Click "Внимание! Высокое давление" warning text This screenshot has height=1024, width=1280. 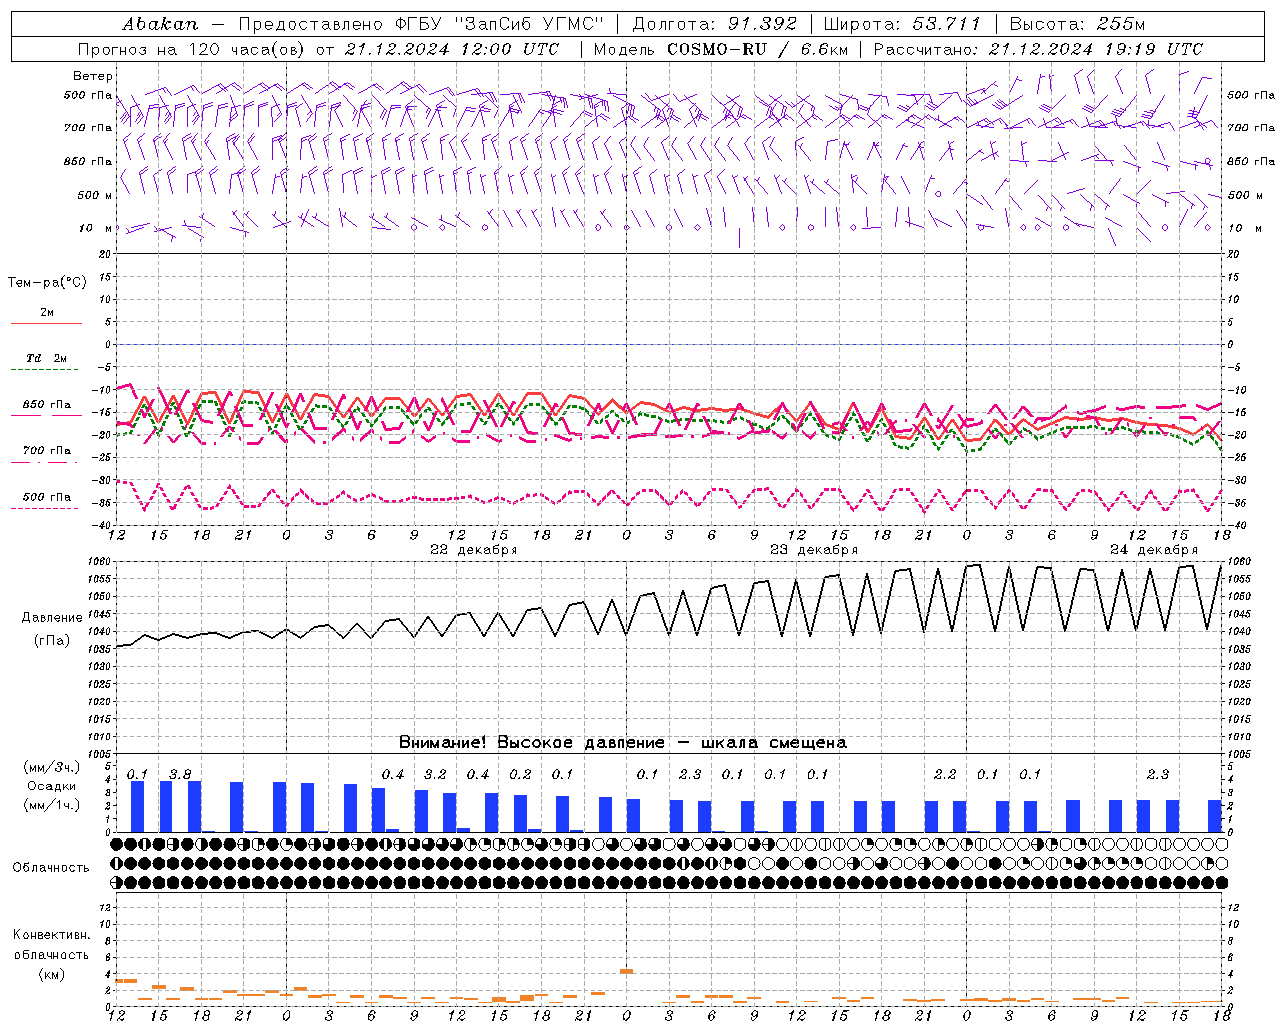pyautogui.click(x=531, y=742)
